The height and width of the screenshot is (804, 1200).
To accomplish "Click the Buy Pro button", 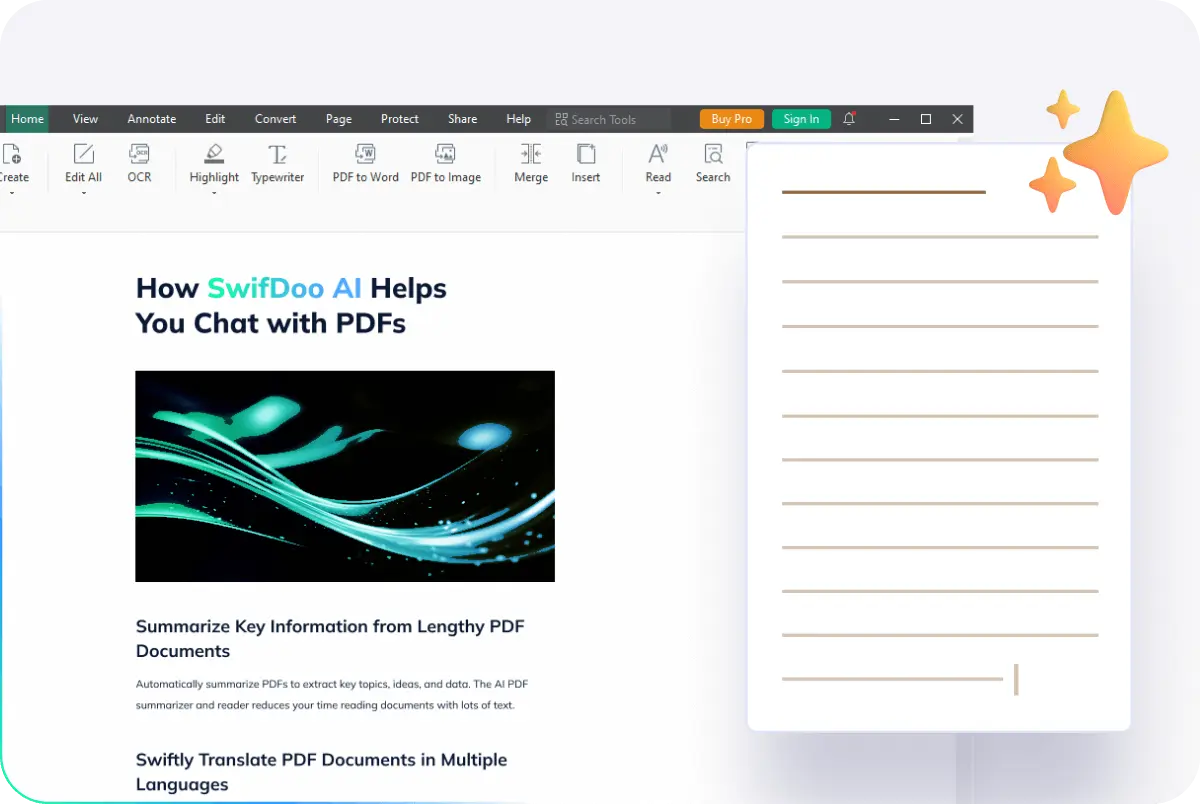I will point(732,119).
